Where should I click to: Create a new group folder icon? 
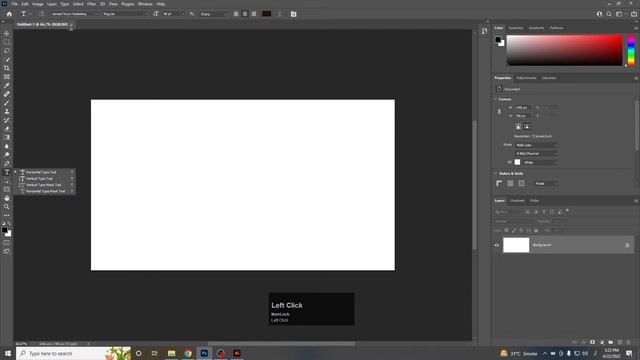(611, 342)
